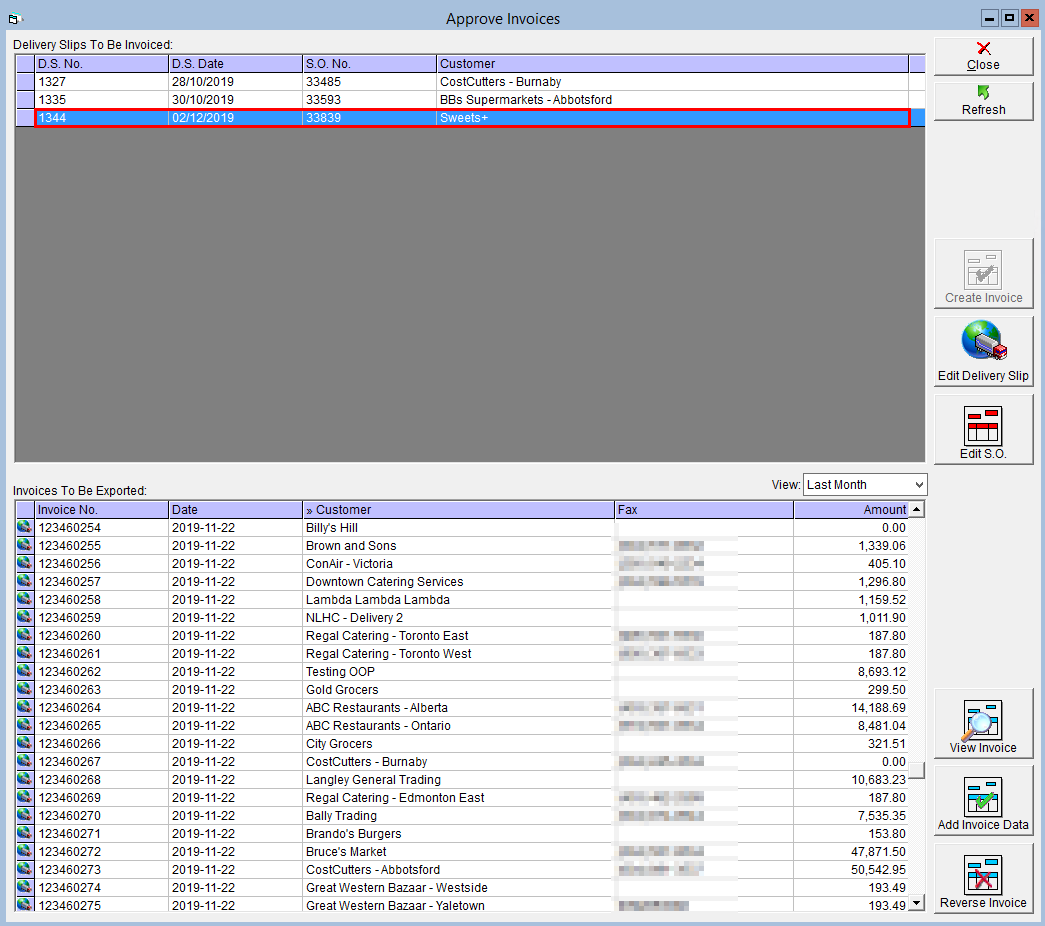Click customer Lambda Lambda Lambda
The image size is (1045, 926).
tap(377, 599)
